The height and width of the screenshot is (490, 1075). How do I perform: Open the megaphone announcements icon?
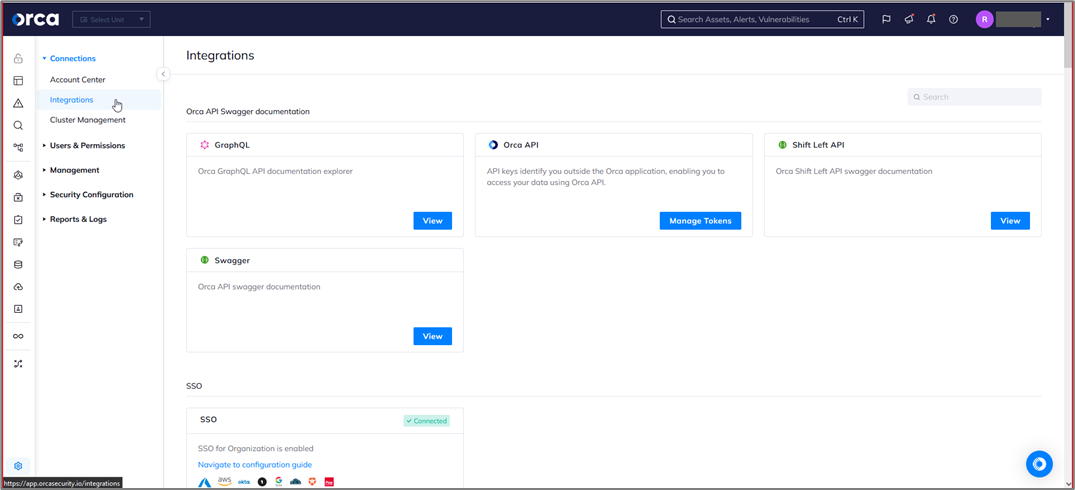pos(909,19)
